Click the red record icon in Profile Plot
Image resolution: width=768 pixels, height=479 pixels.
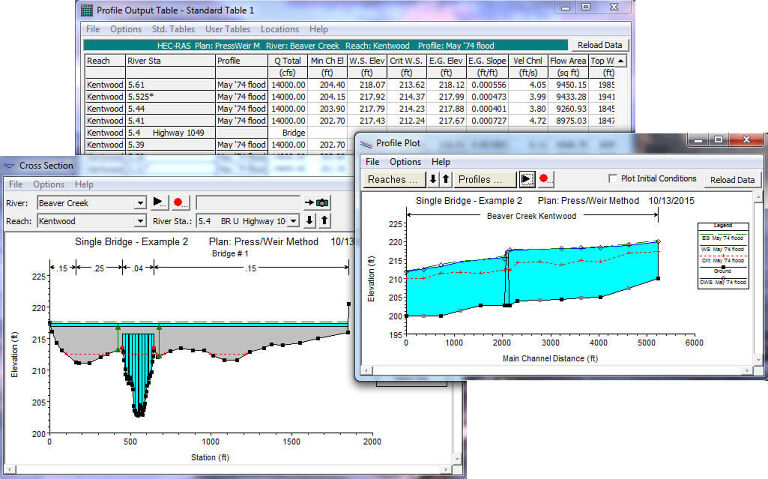coord(545,179)
